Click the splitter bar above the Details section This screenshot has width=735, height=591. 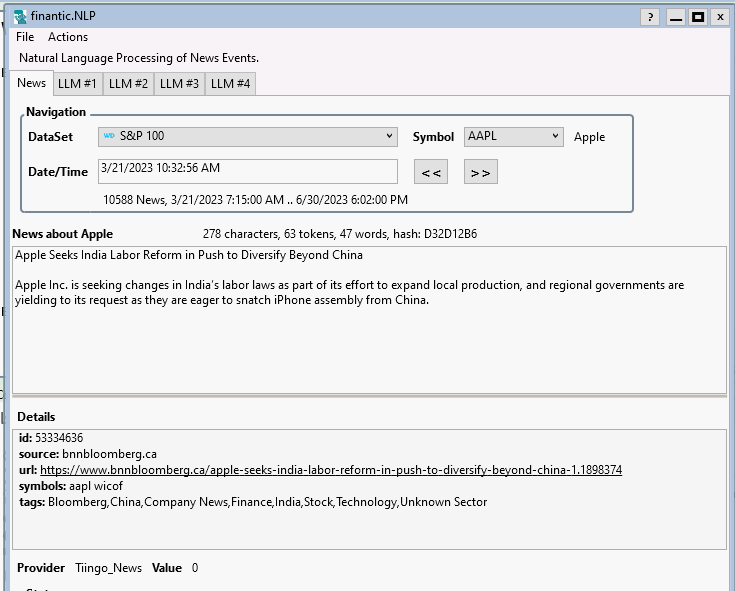click(369, 397)
